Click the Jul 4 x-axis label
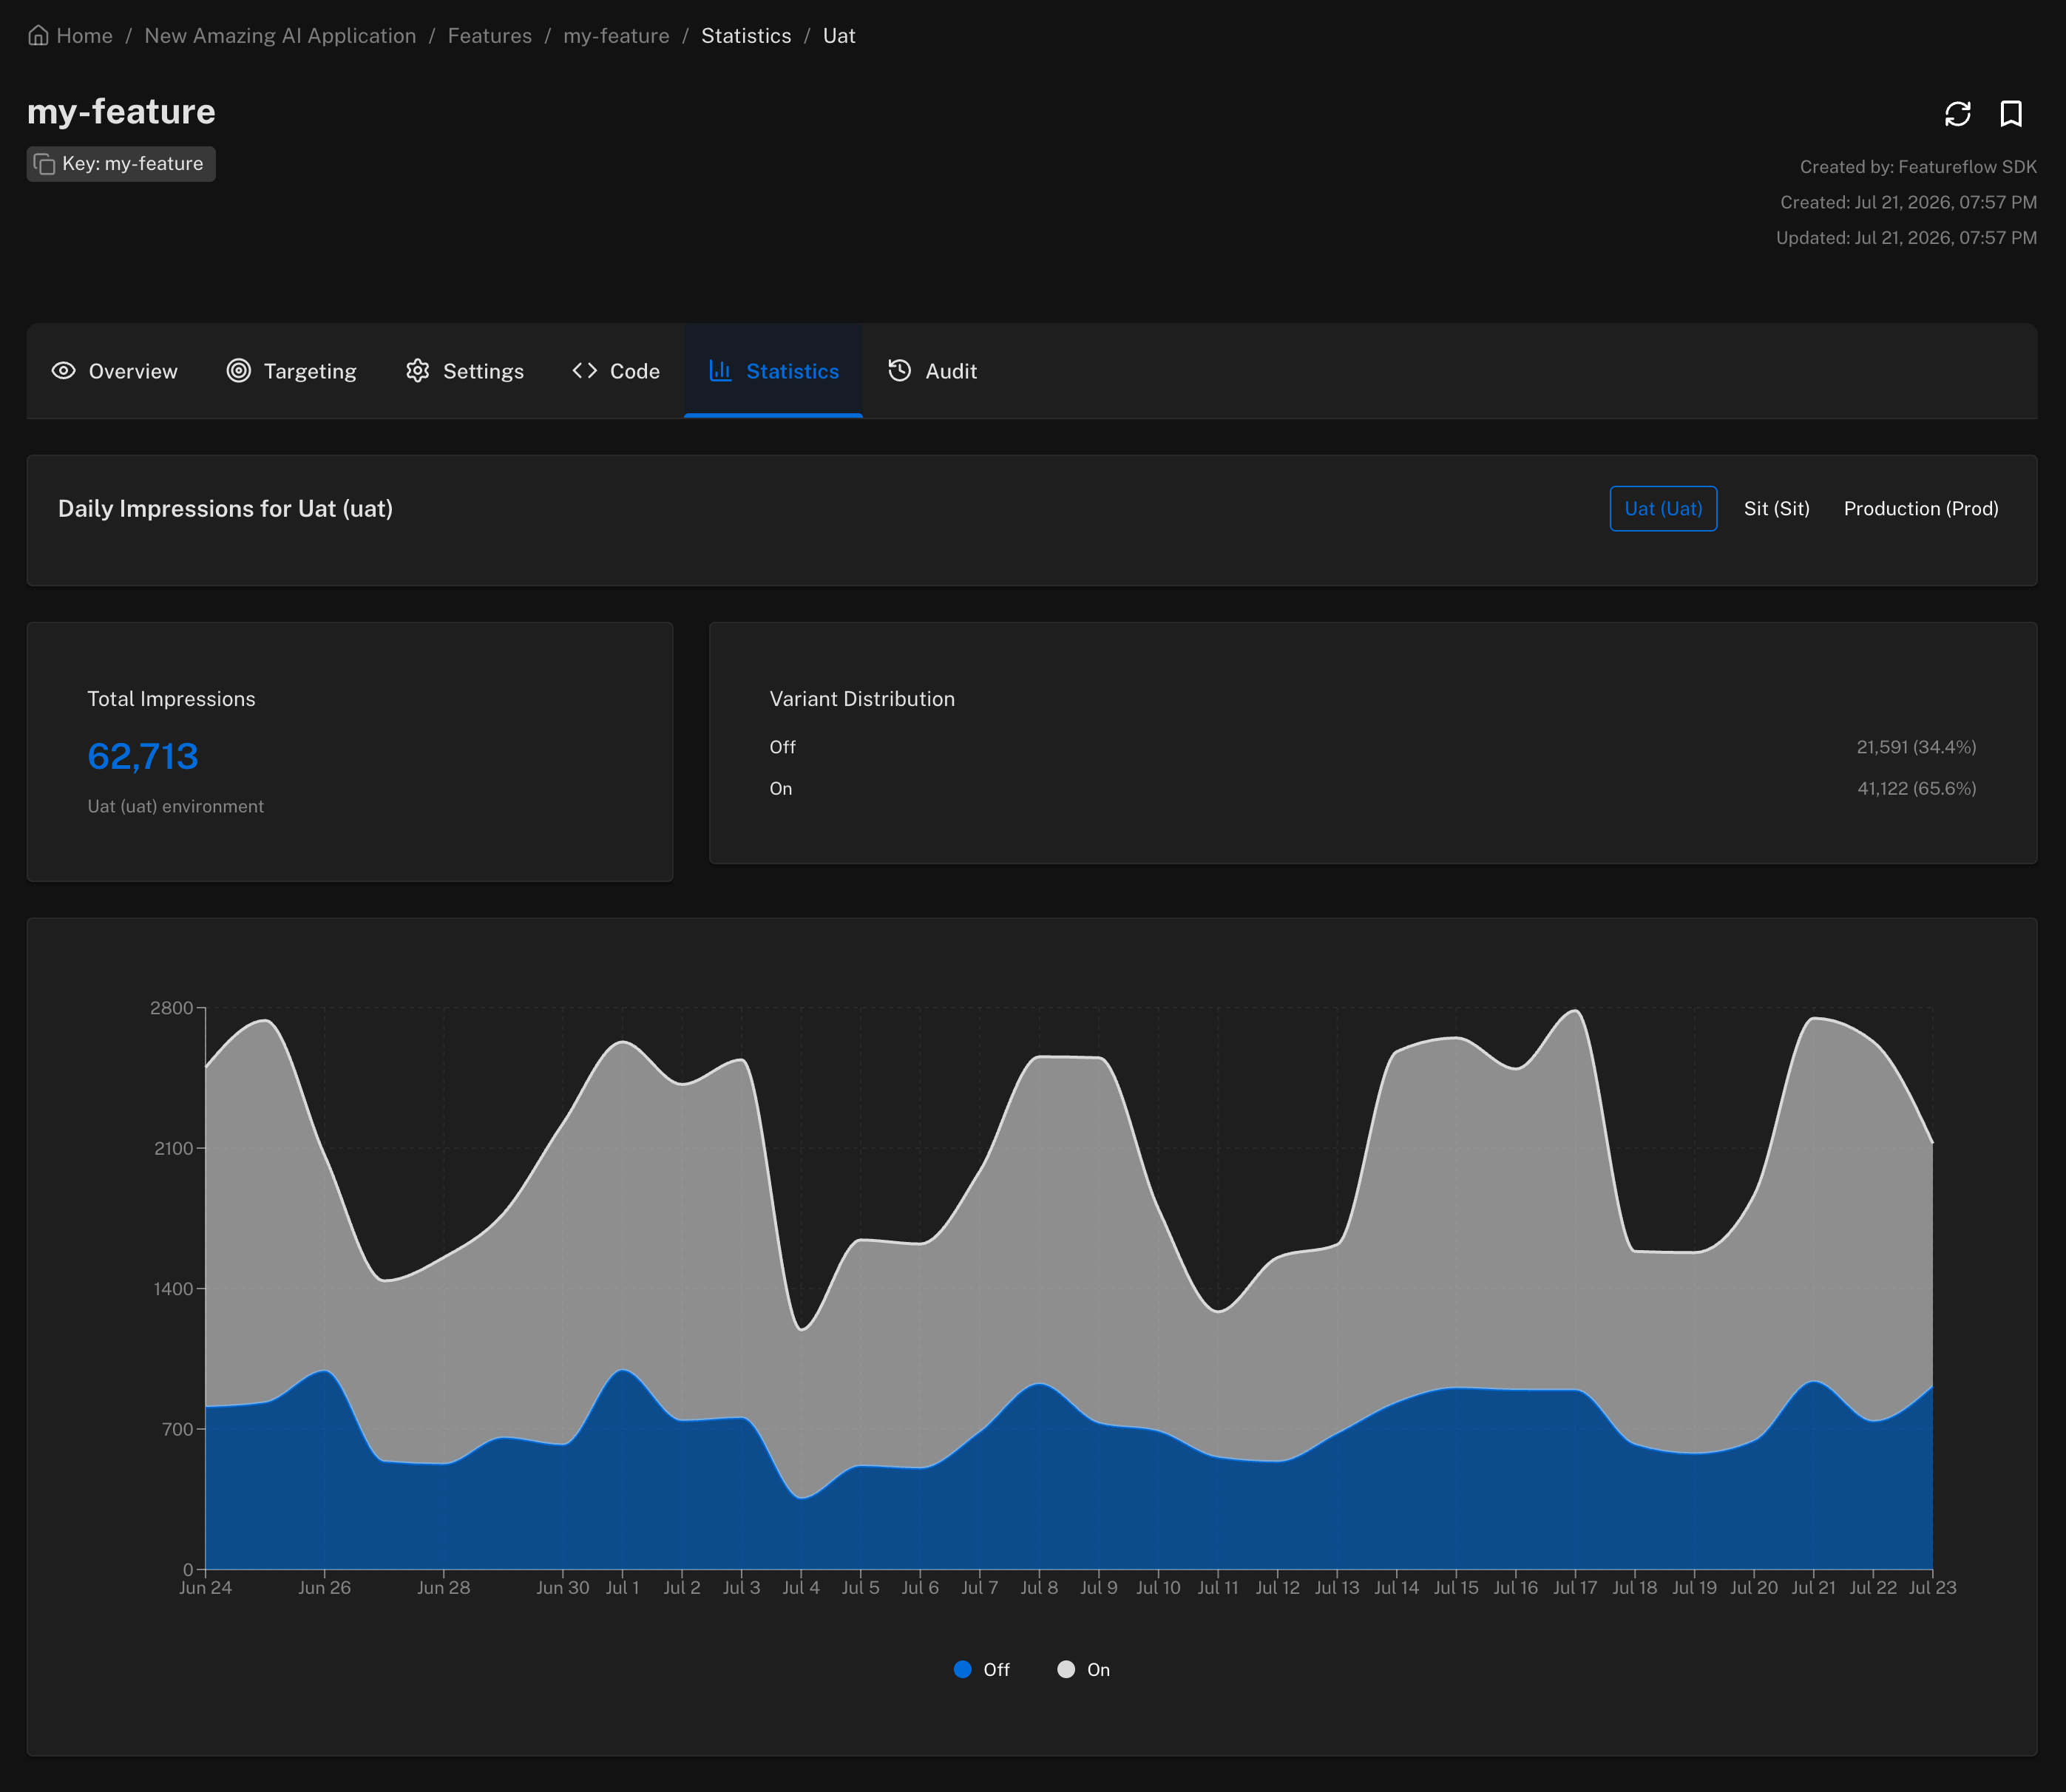Image resolution: width=2066 pixels, height=1792 pixels. [800, 1587]
